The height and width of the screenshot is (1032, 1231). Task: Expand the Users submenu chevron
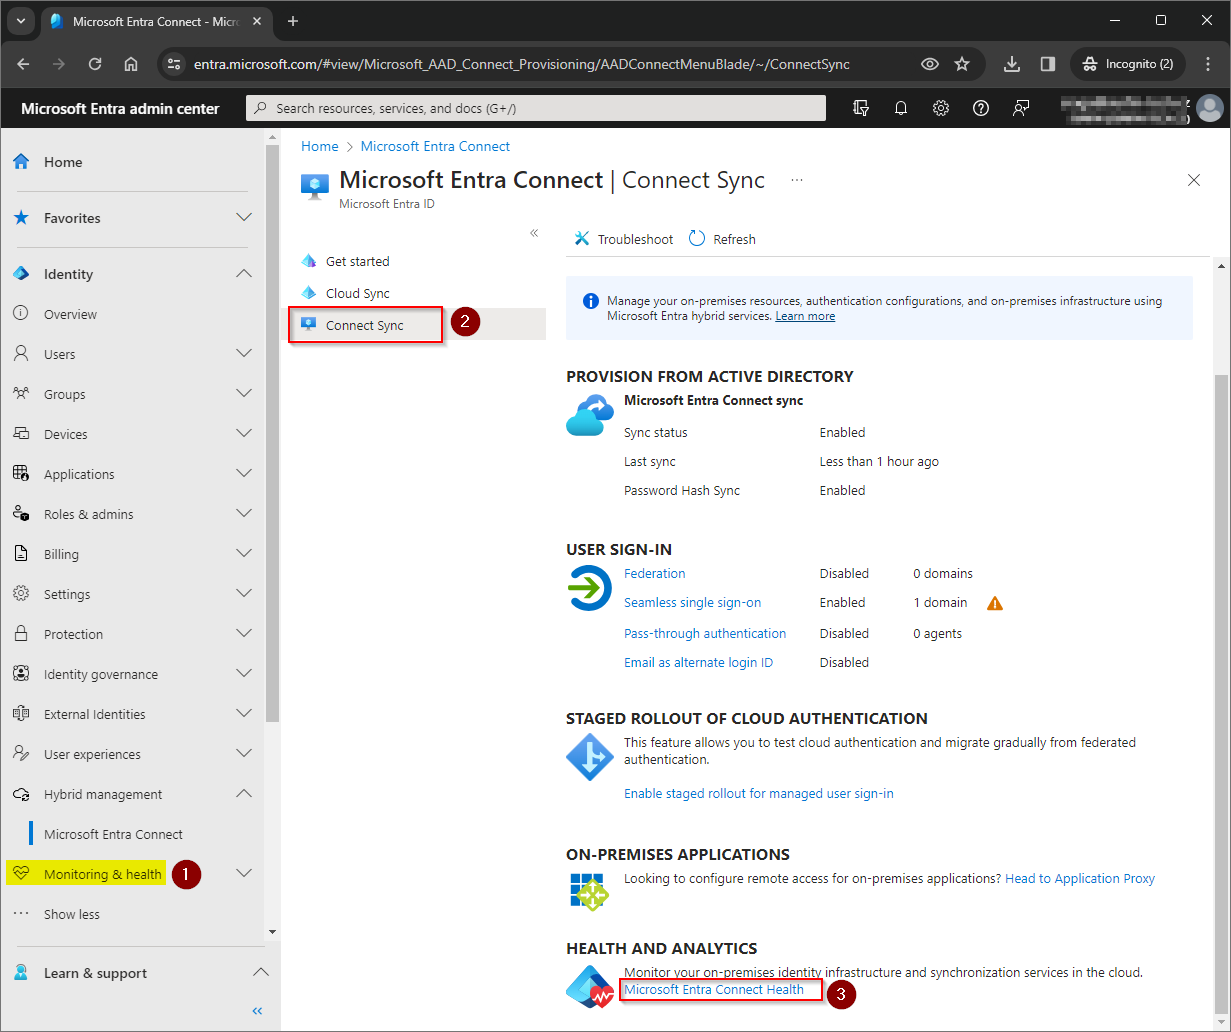[244, 353]
